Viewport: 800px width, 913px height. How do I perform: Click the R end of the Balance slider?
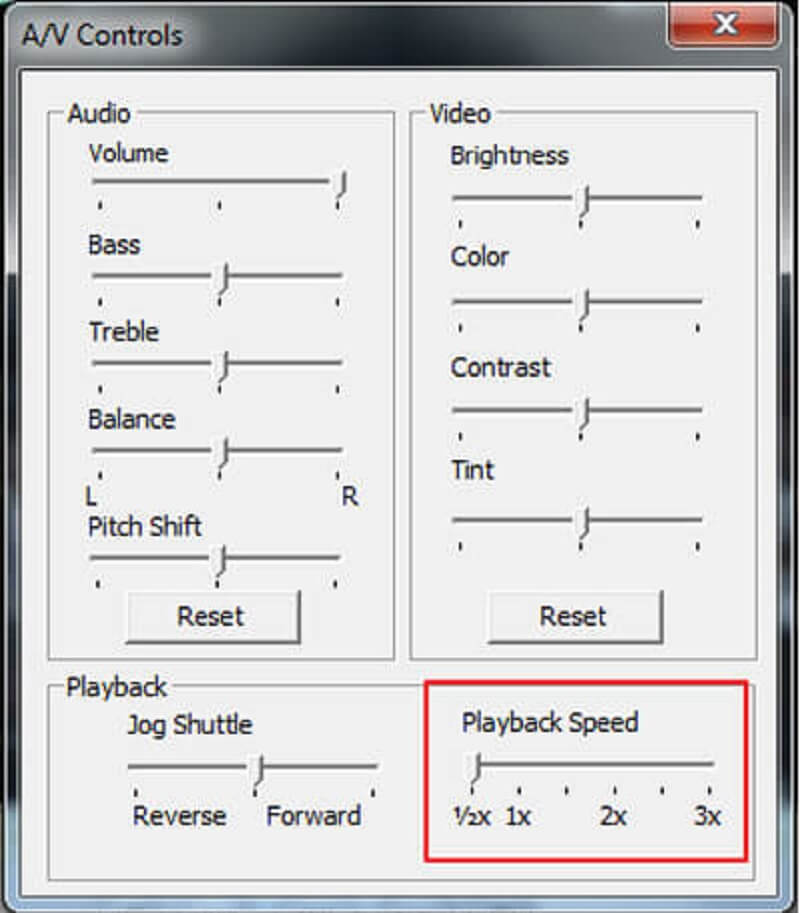(x=348, y=495)
